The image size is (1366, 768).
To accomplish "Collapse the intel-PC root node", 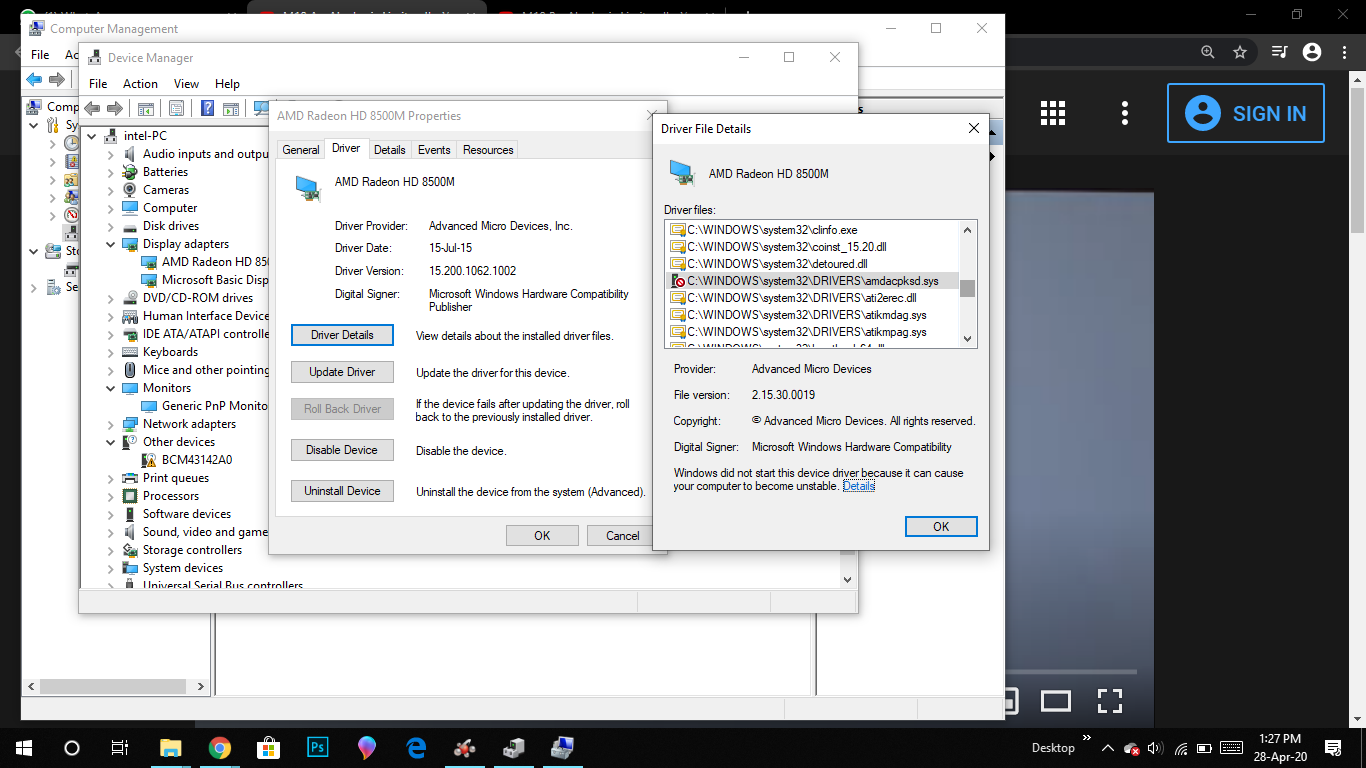I will pyautogui.click(x=92, y=136).
